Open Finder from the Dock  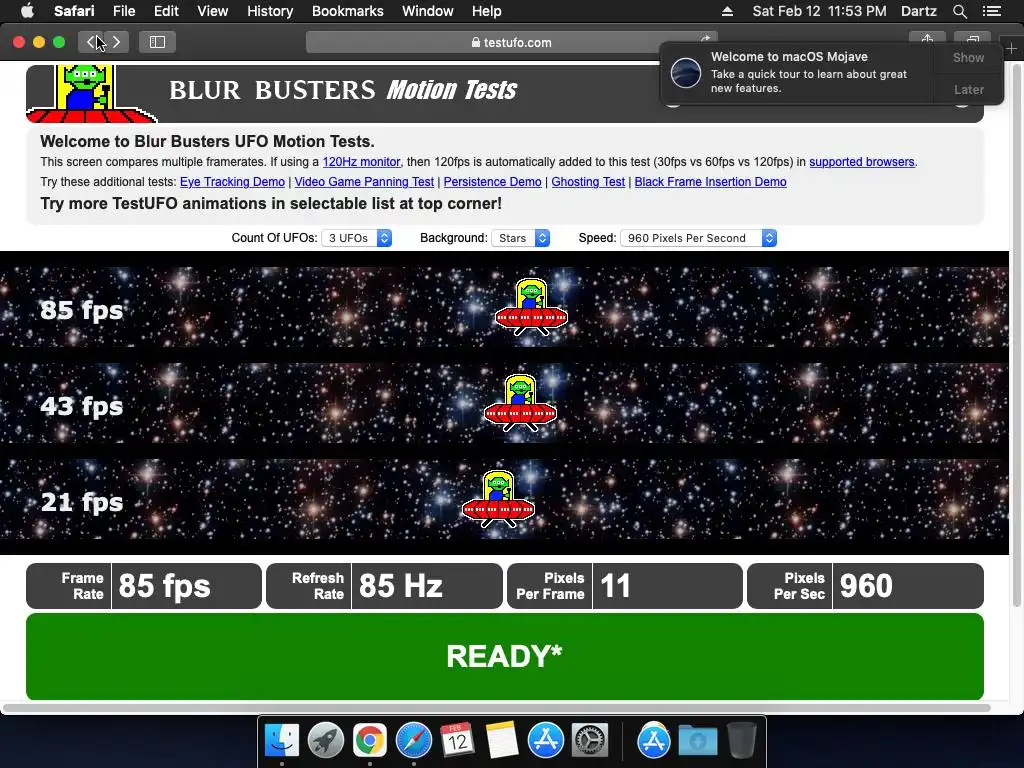click(282, 741)
